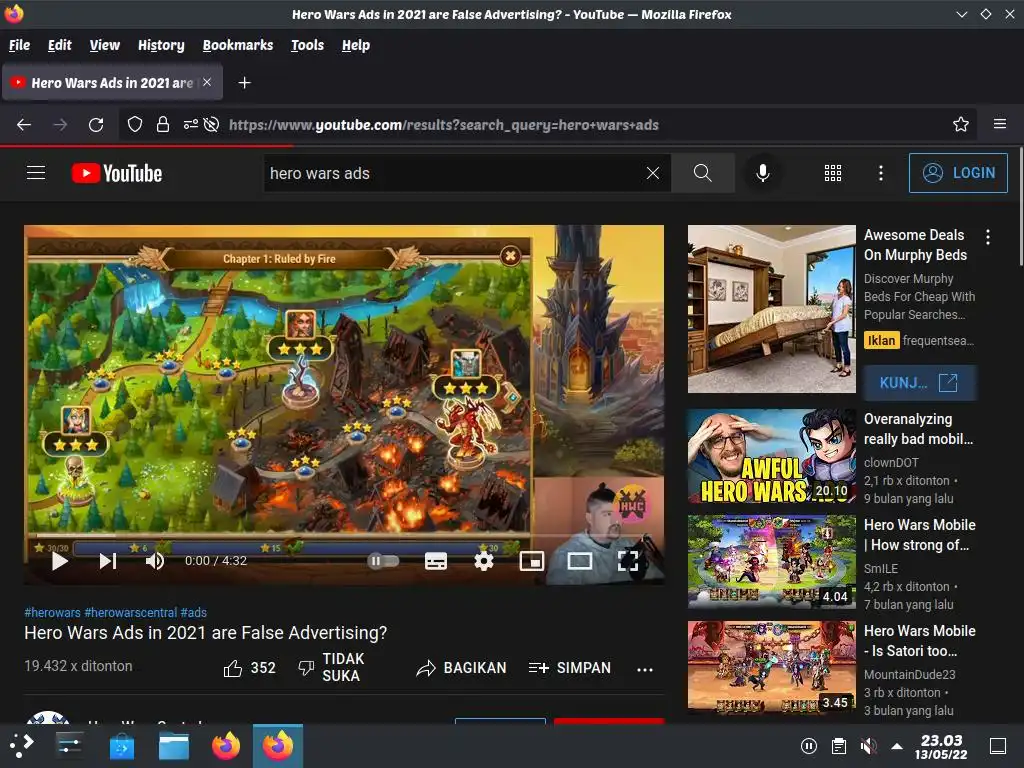This screenshot has width=1024, height=768.
Task: Open the Help menu
Action: pos(356,45)
